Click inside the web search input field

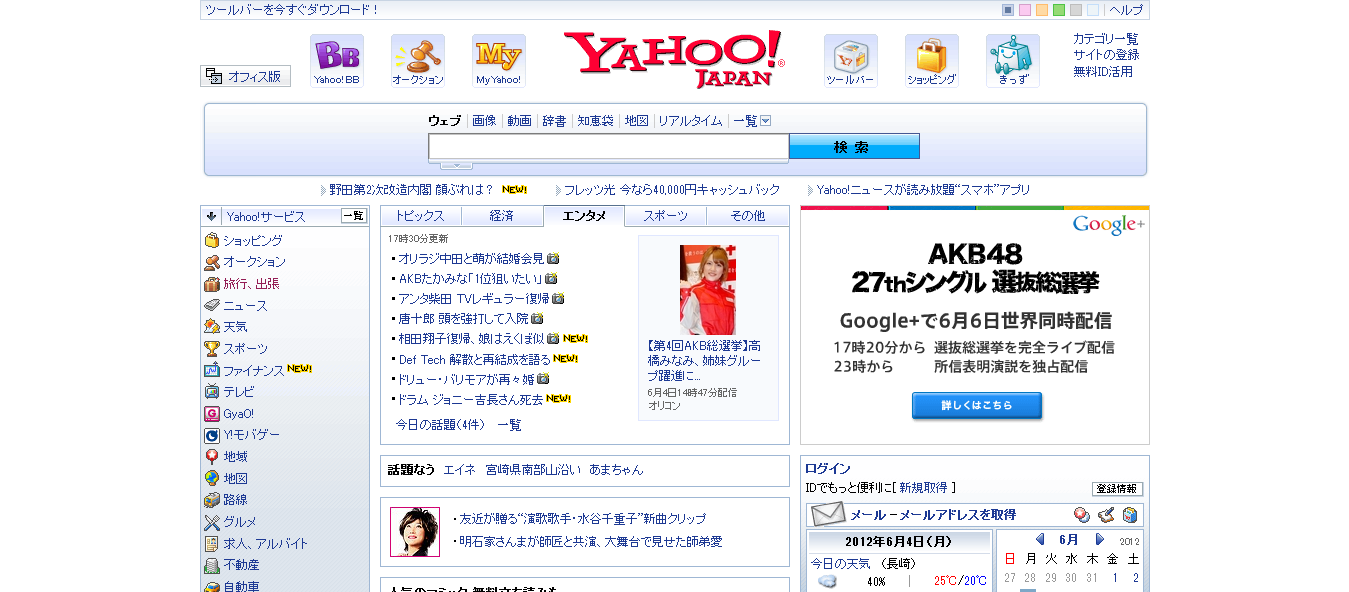[x=609, y=147]
